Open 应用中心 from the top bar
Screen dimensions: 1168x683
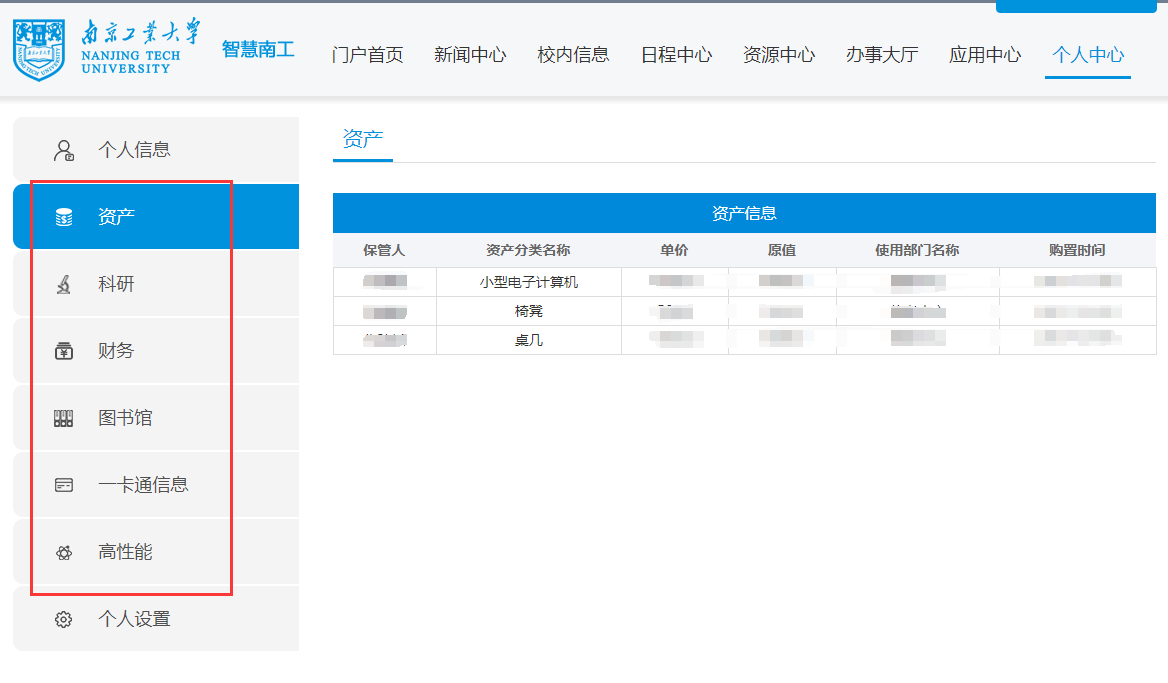pyautogui.click(x=985, y=55)
